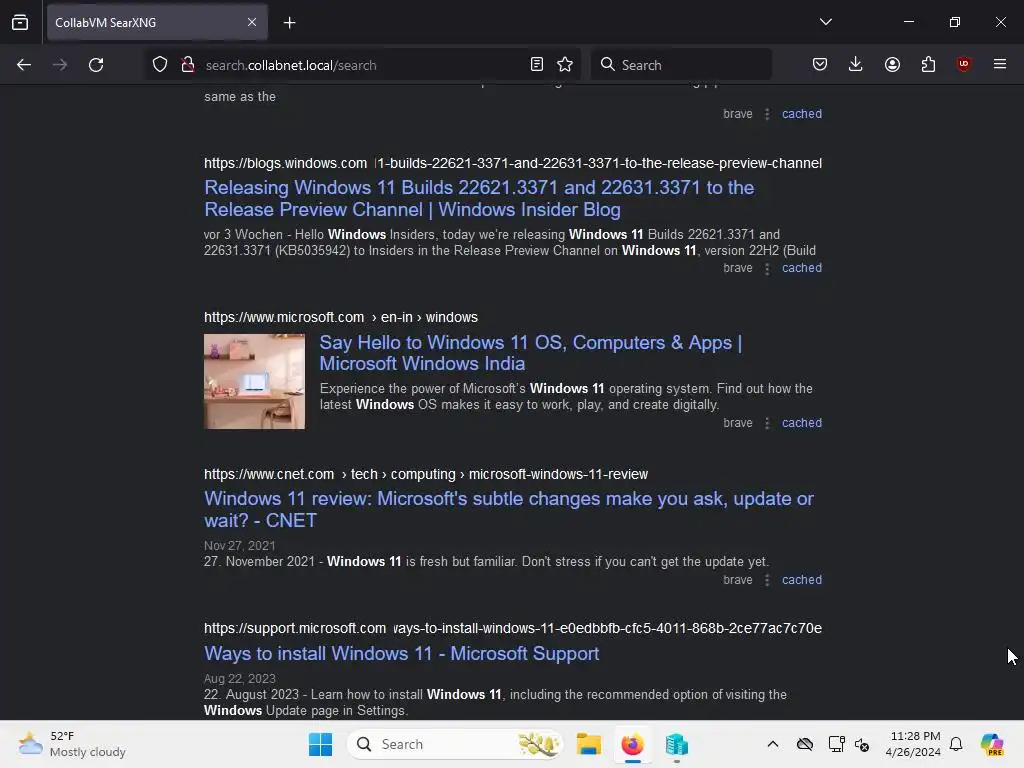
Task: Click the forward navigation arrow
Action: (60, 65)
